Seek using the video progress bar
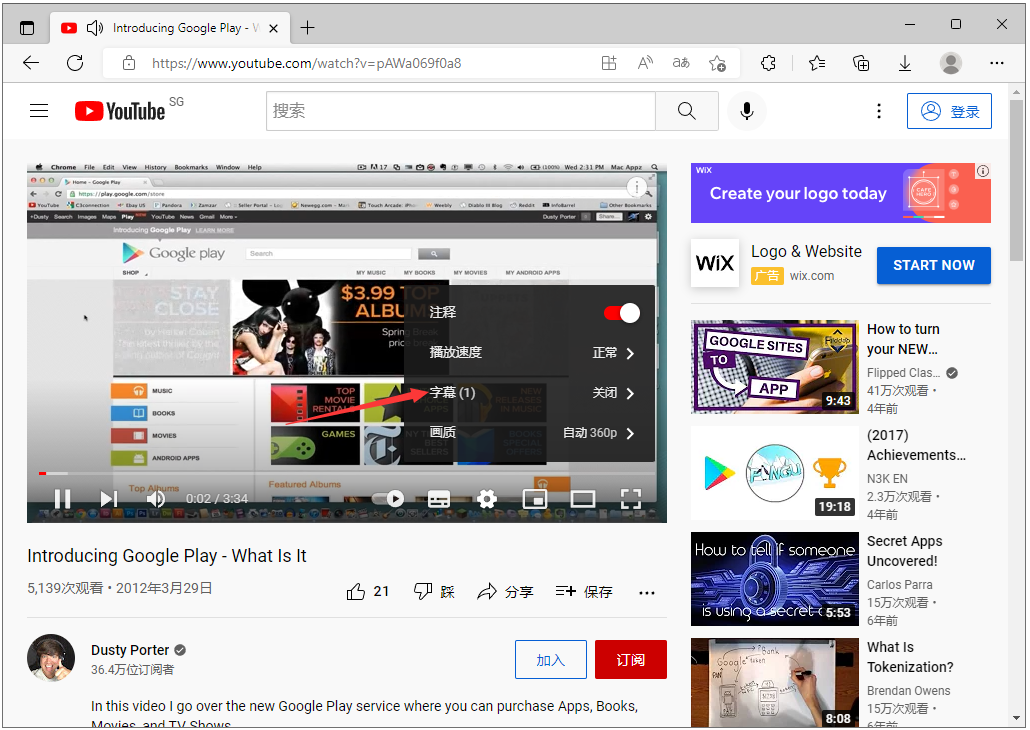The width and height of the screenshot is (1030, 730). pos(347,473)
